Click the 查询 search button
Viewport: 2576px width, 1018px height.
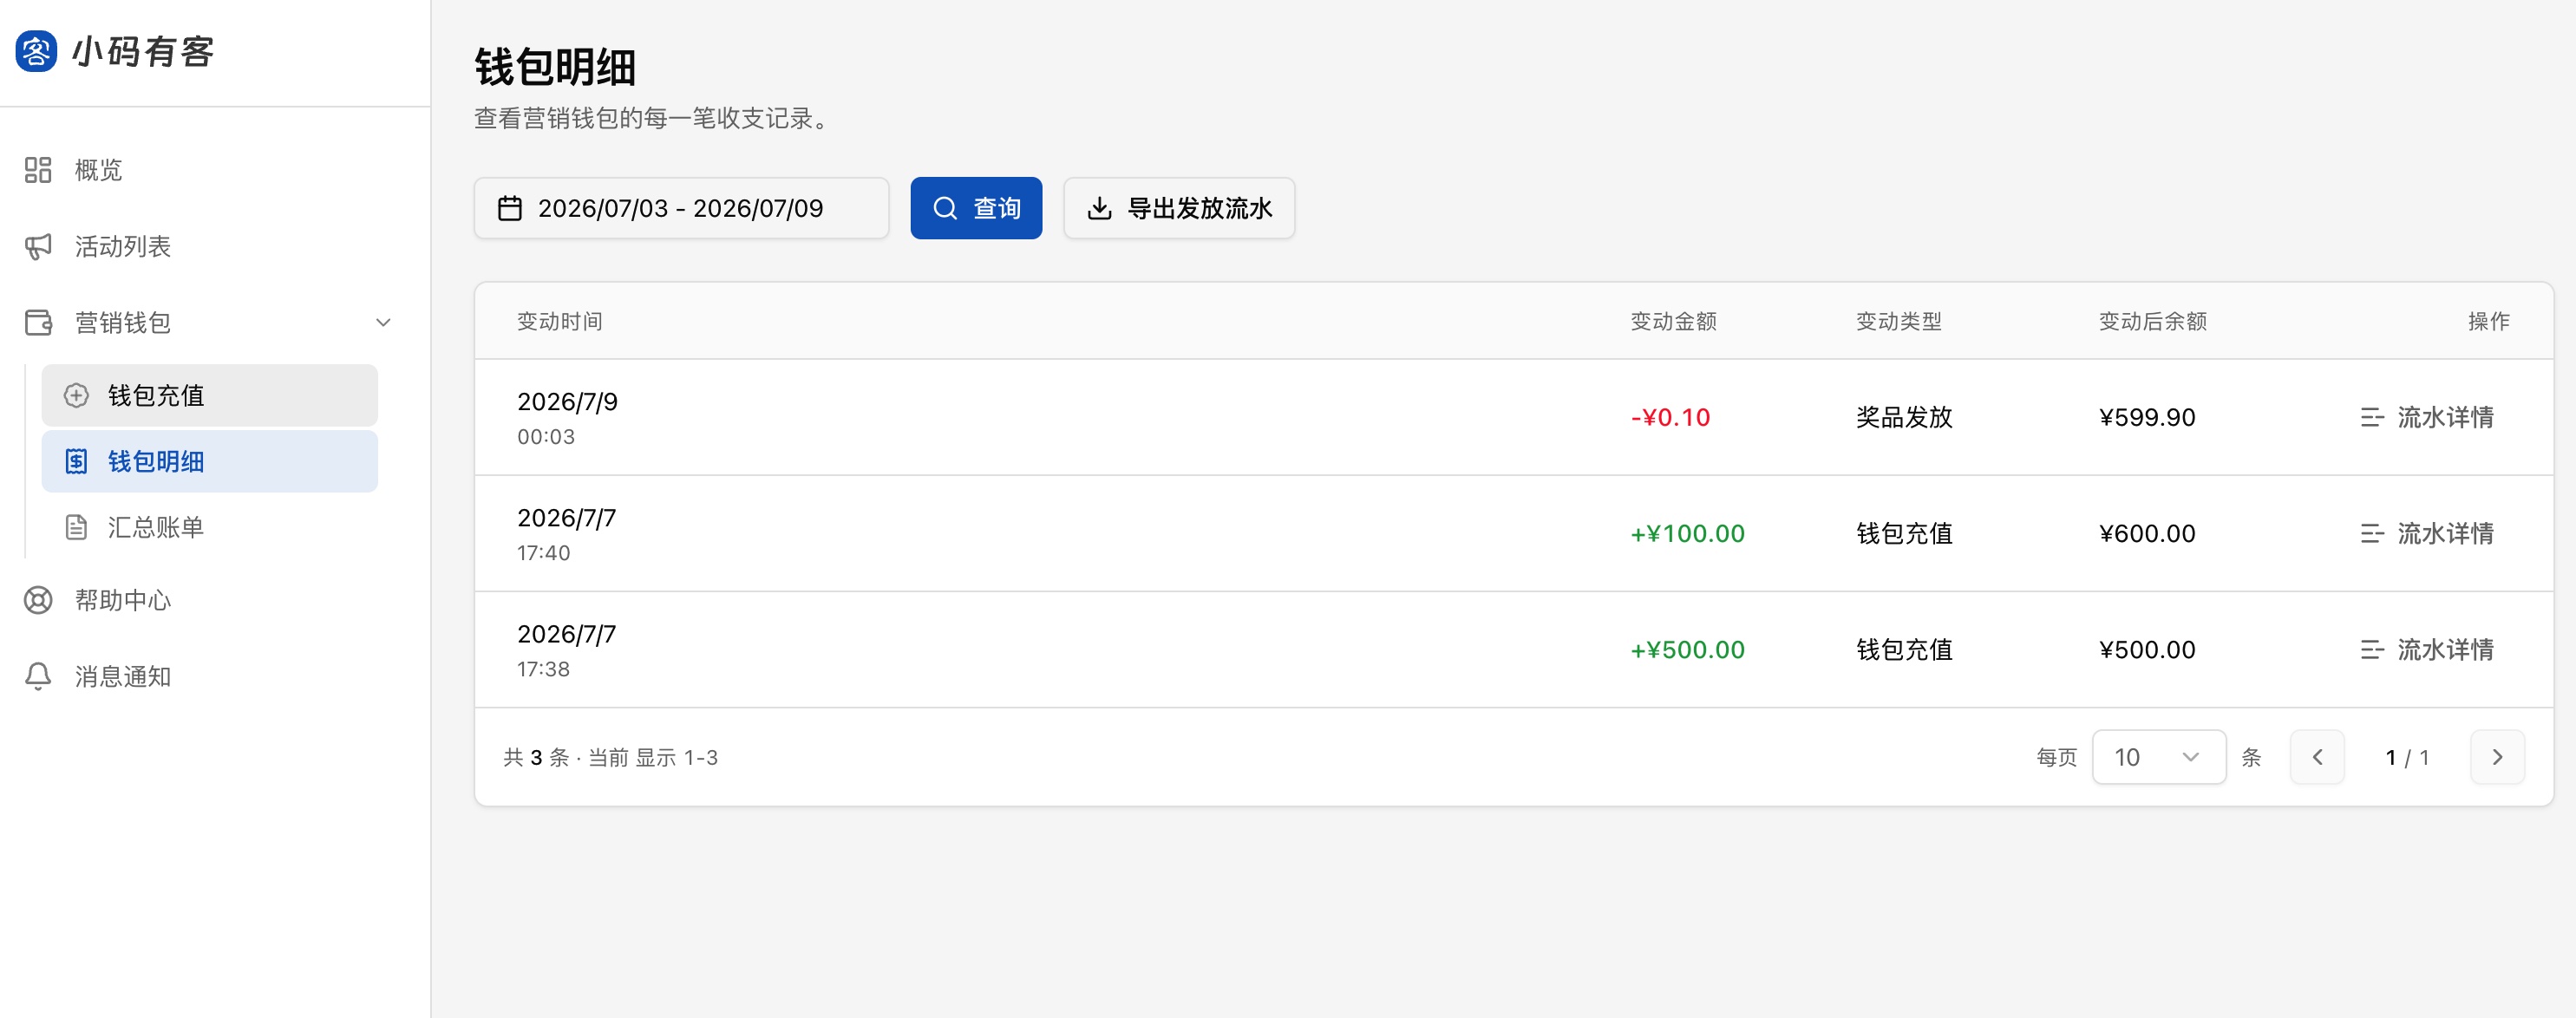click(976, 208)
